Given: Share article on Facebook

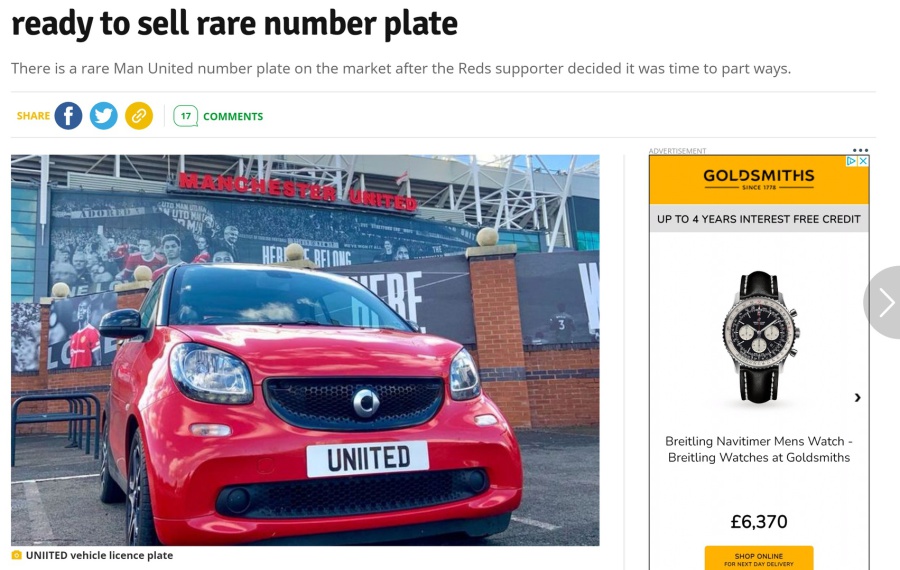Looking at the screenshot, I should point(68,116).
